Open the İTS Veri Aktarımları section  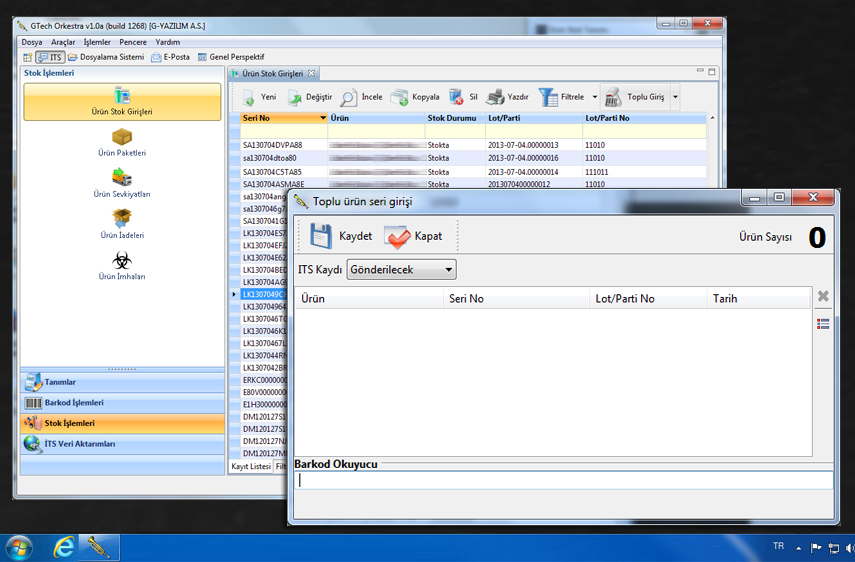pyautogui.click(x=122, y=444)
